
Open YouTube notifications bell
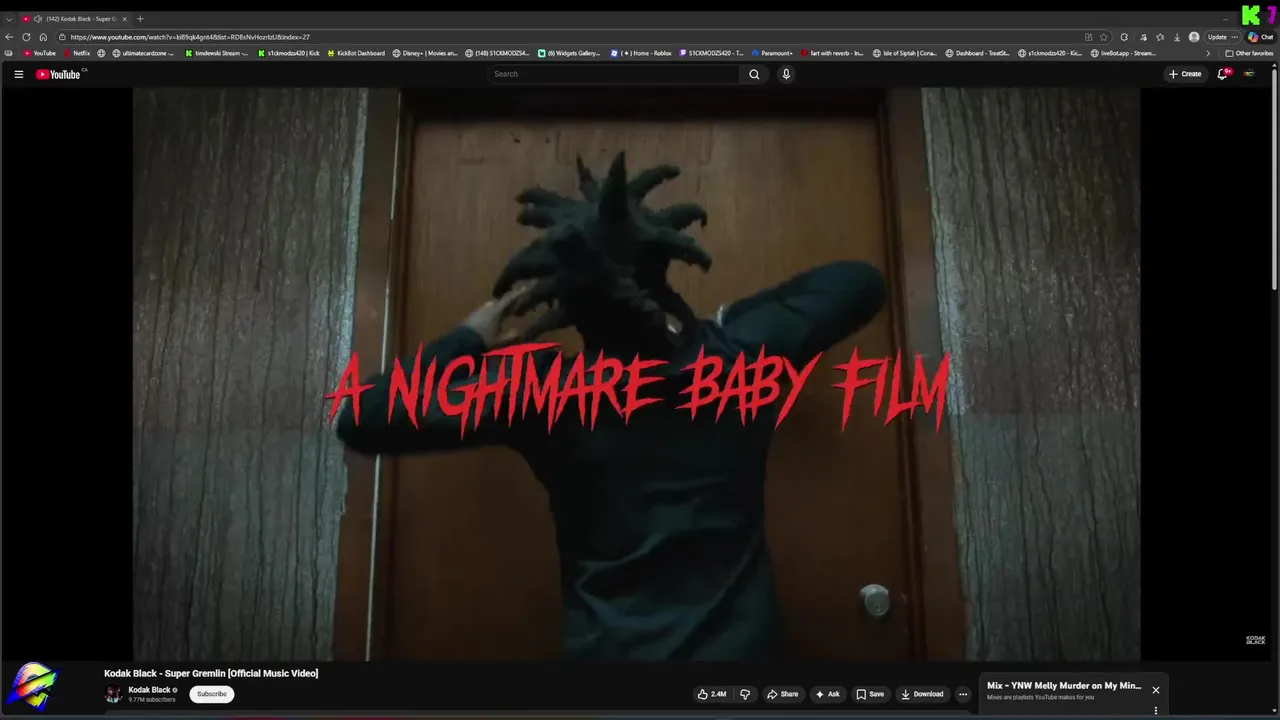[1223, 74]
